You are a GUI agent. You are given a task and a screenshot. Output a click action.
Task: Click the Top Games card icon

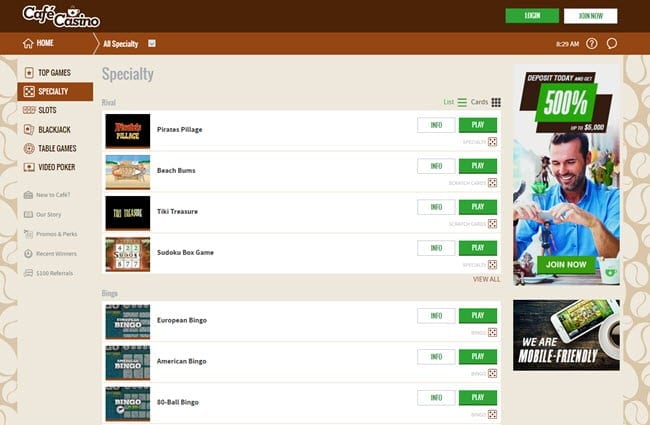(29, 73)
